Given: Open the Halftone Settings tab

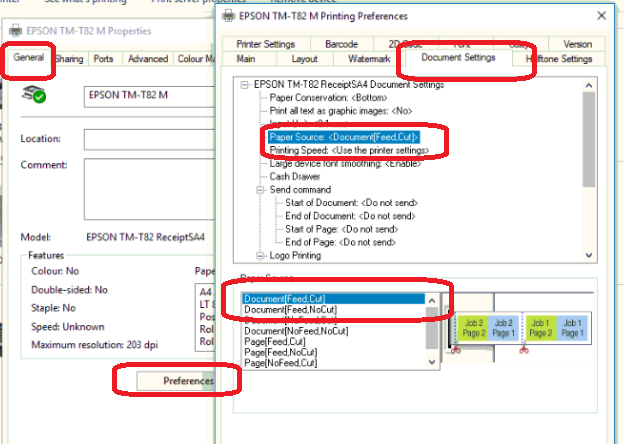Looking at the screenshot, I should point(559,59).
